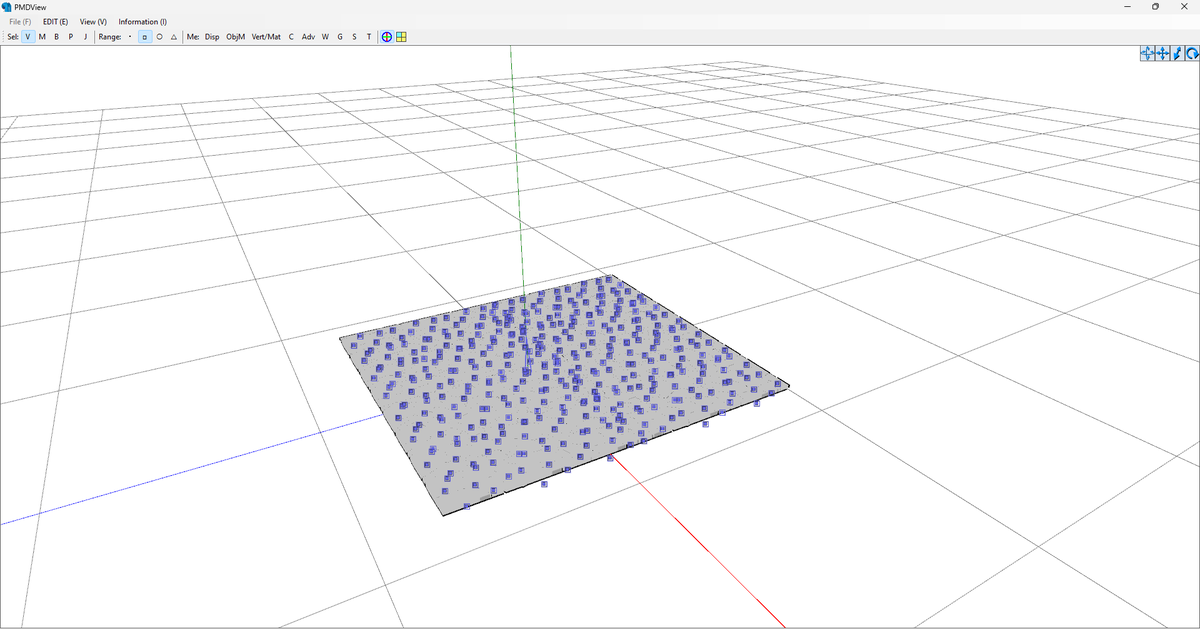Click the G toolbar button
Viewport: 1200px width, 629px height.
tap(340, 37)
